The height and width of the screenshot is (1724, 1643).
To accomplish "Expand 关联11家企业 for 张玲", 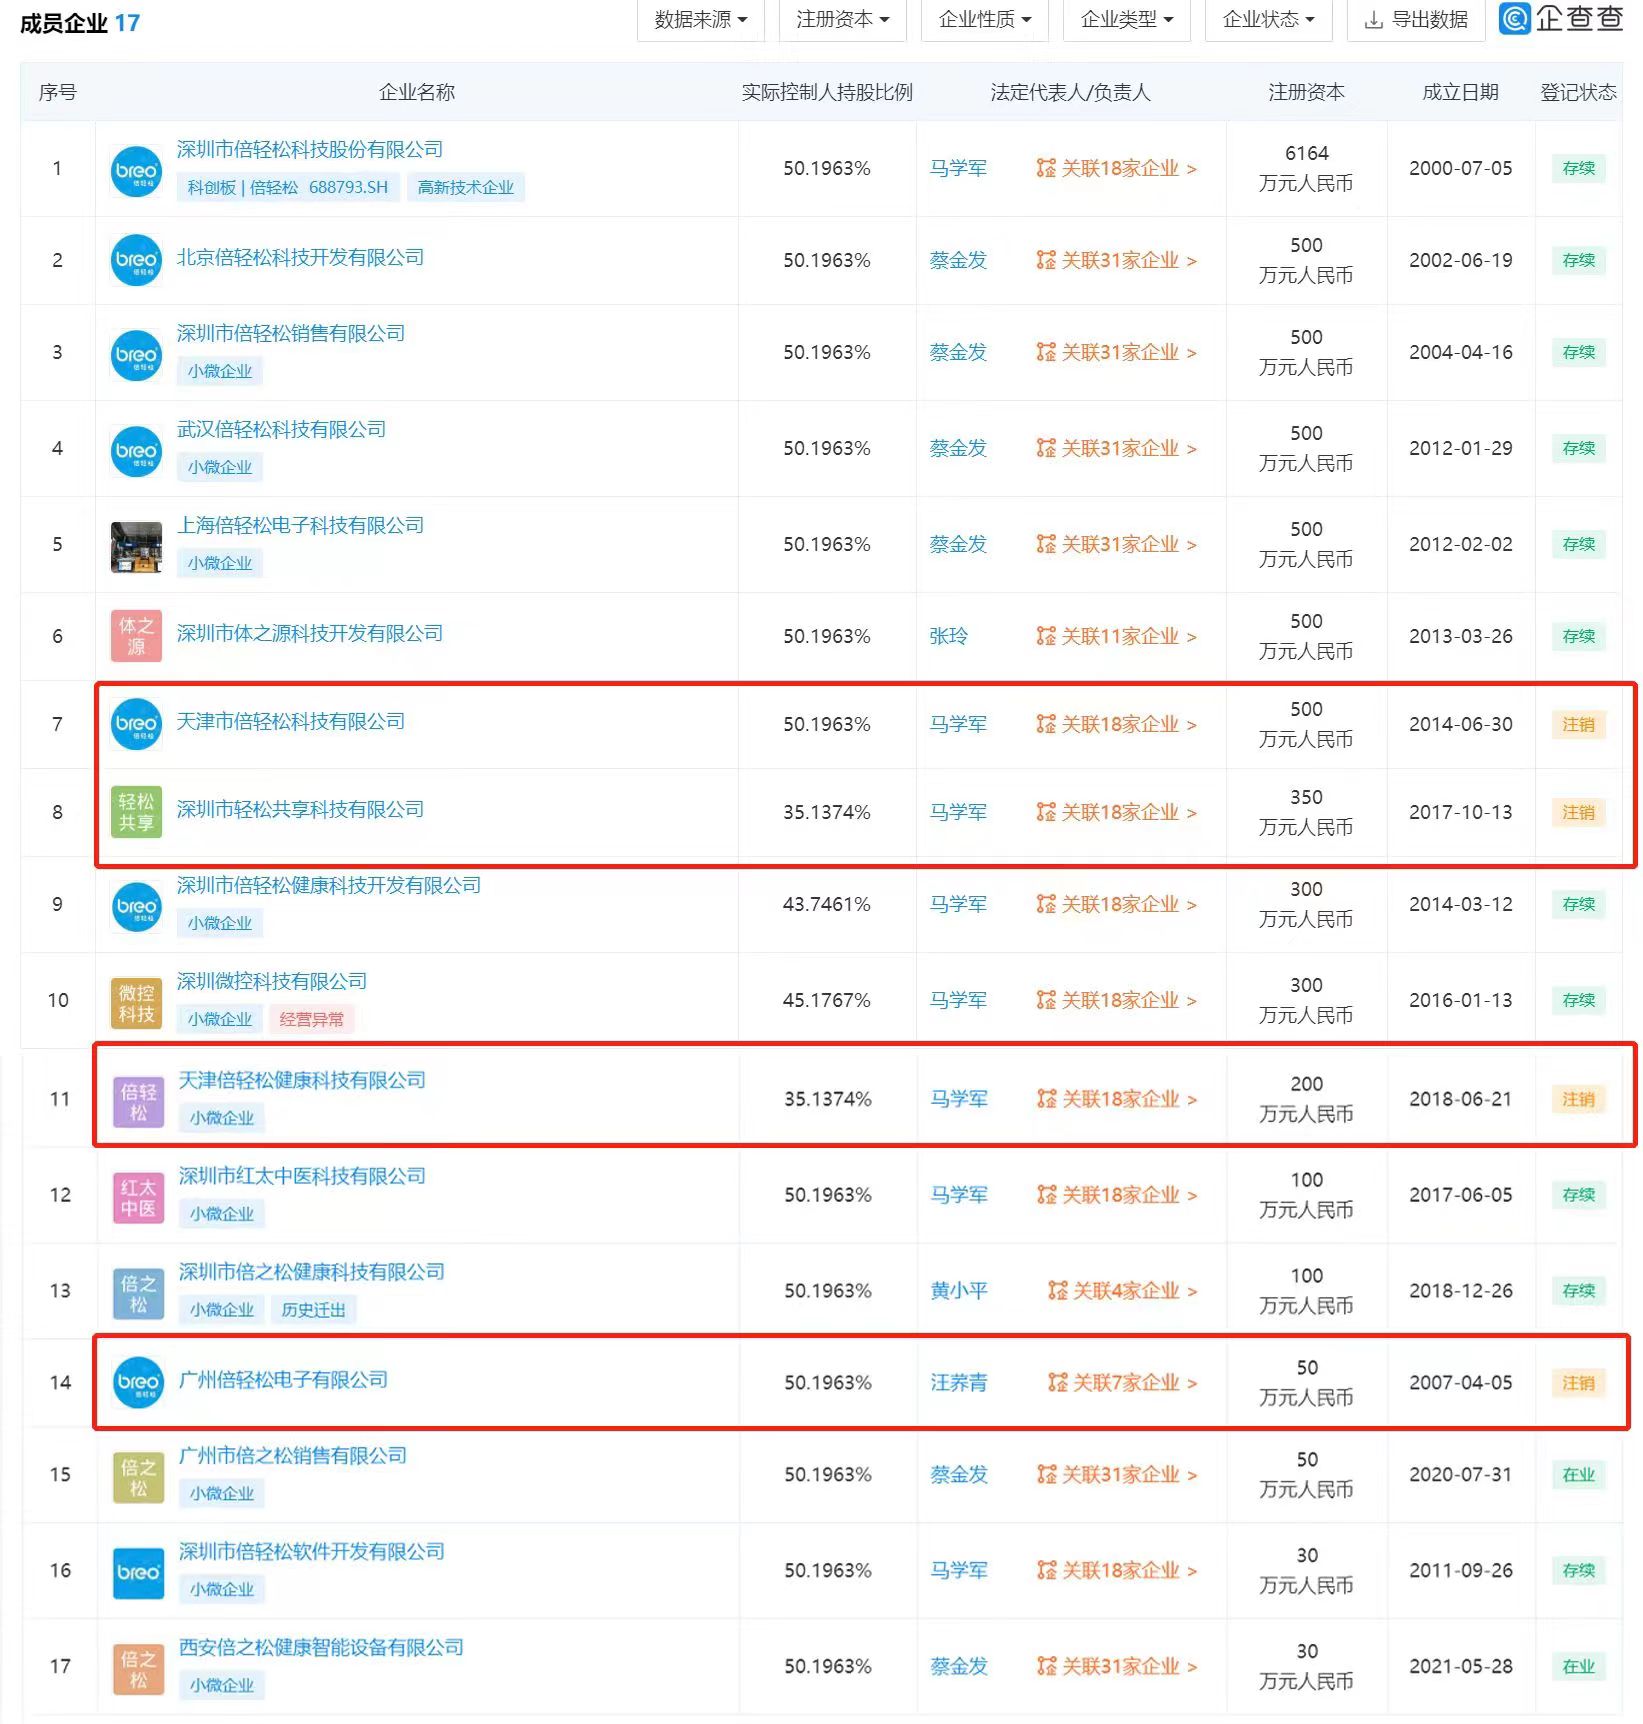I will 1117,636.
